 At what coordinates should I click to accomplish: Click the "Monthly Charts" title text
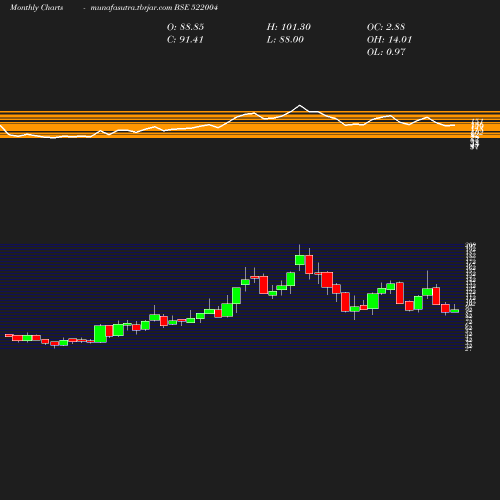(x=36, y=7)
